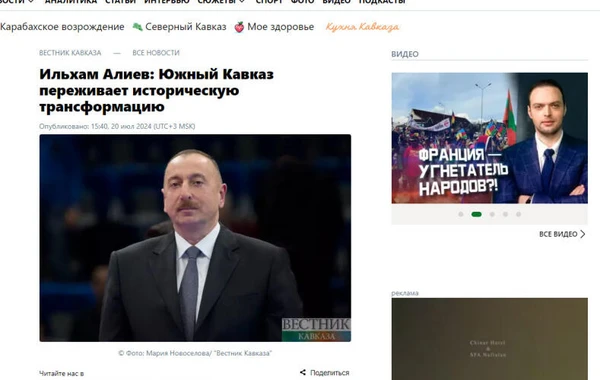The image size is (600, 380).
Task: Click the ВСЕ НОВОСТИ breadcrumb
Action: pyautogui.click(x=156, y=53)
